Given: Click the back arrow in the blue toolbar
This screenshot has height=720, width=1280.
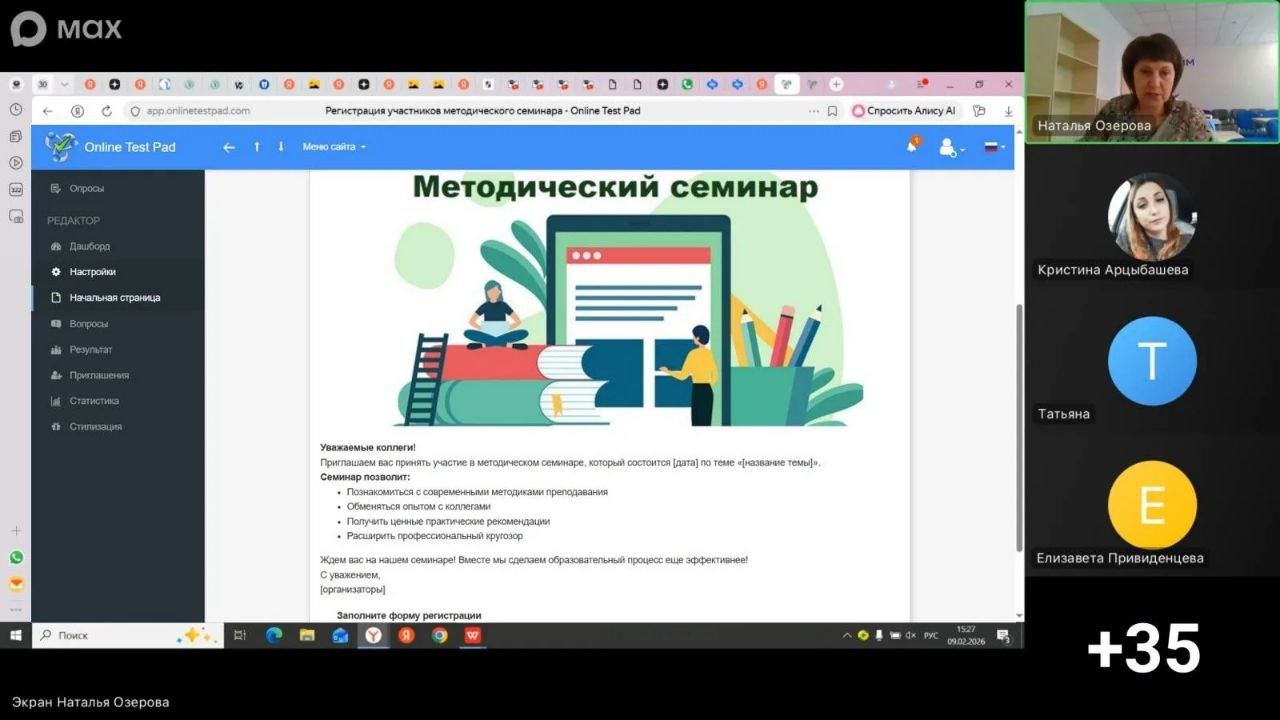Looking at the screenshot, I should [x=229, y=147].
